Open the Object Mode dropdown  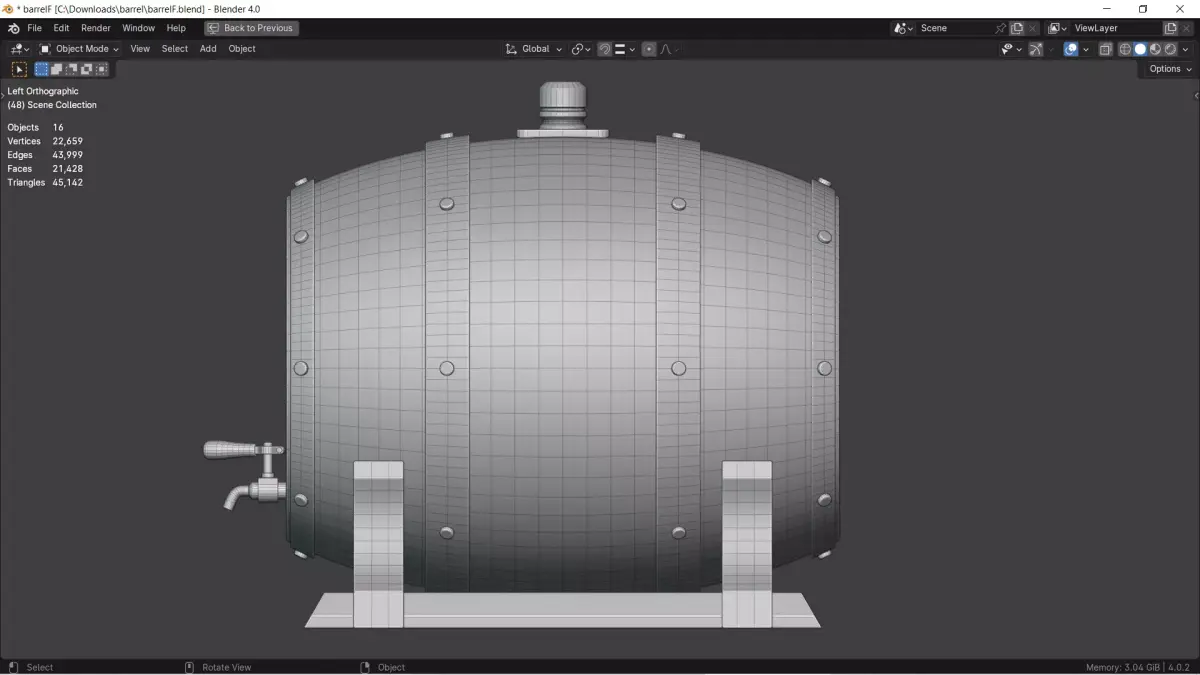click(79, 49)
